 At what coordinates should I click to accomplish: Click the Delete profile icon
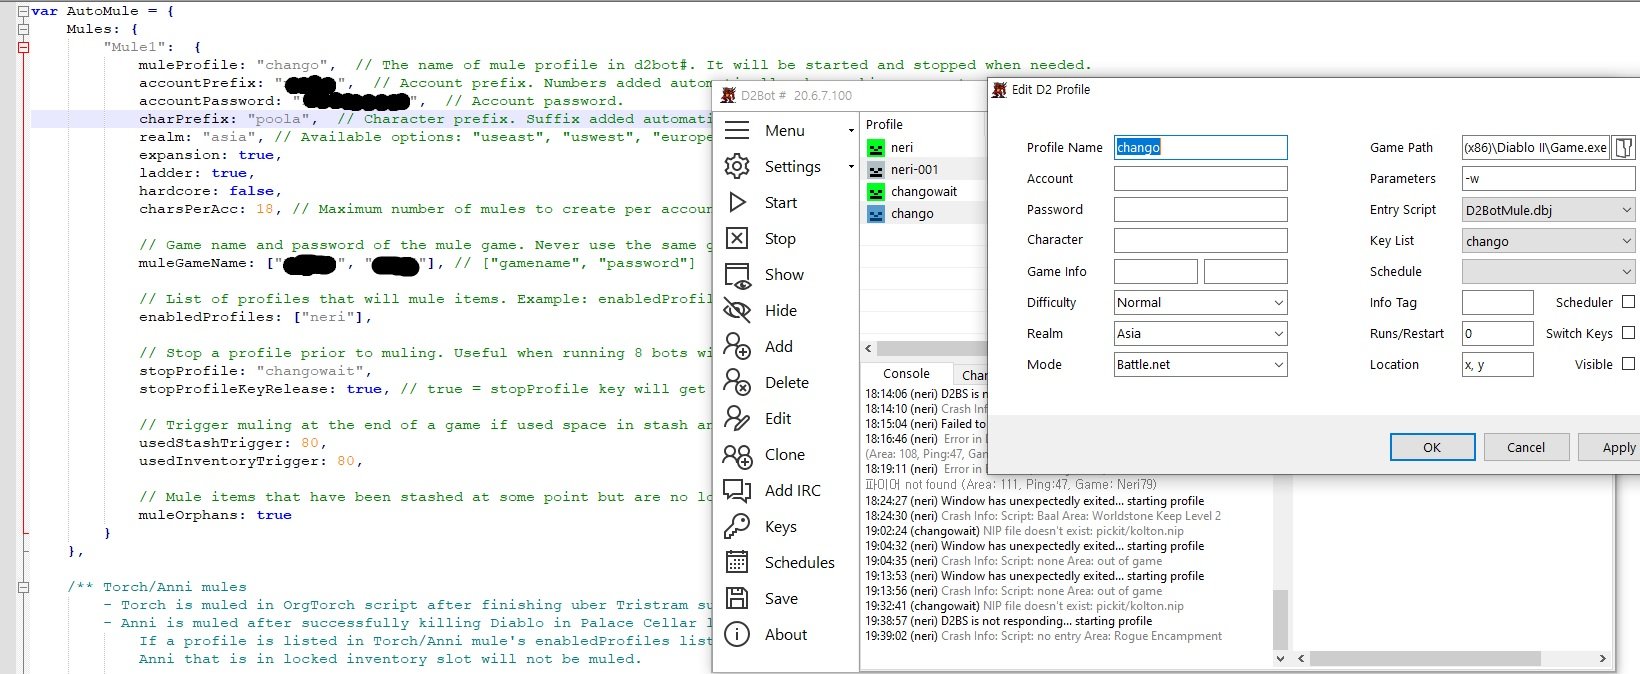pyautogui.click(x=737, y=383)
